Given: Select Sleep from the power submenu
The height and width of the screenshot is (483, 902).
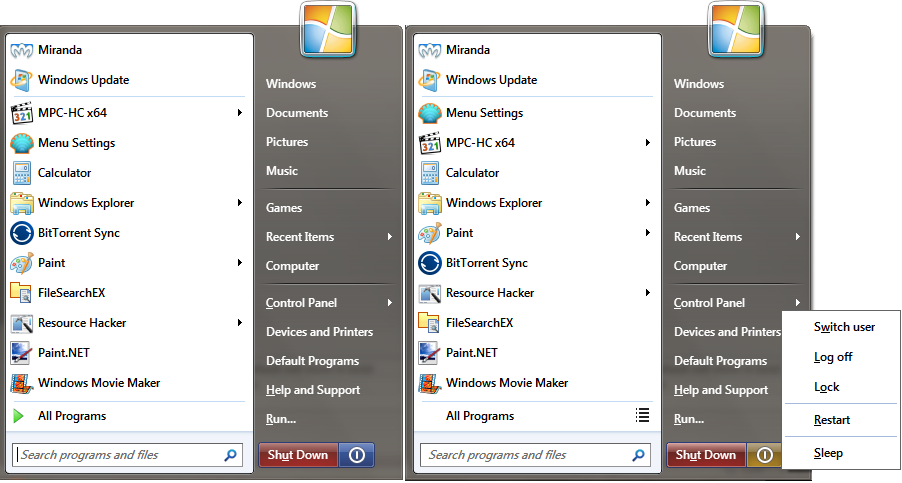Looking at the screenshot, I should [828, 453].
